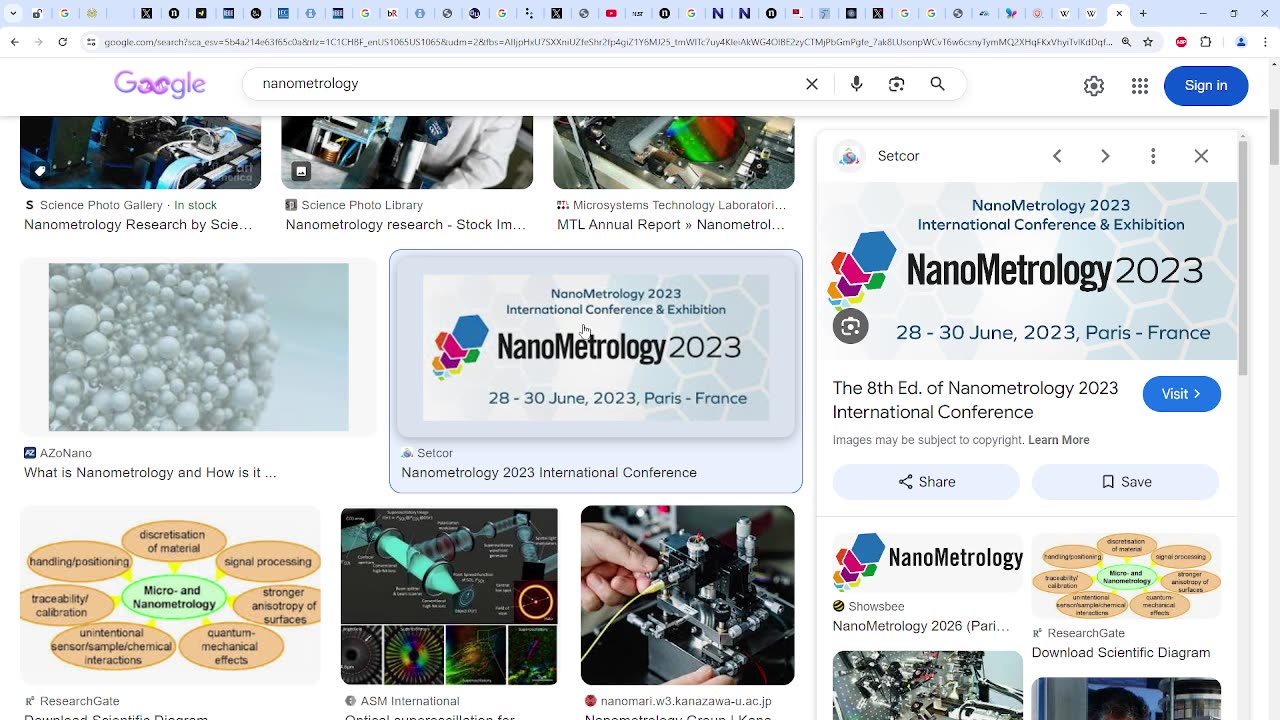Open Google apps grid
Viewport: 1280px width, 720px height.
tap(1140, 86)
